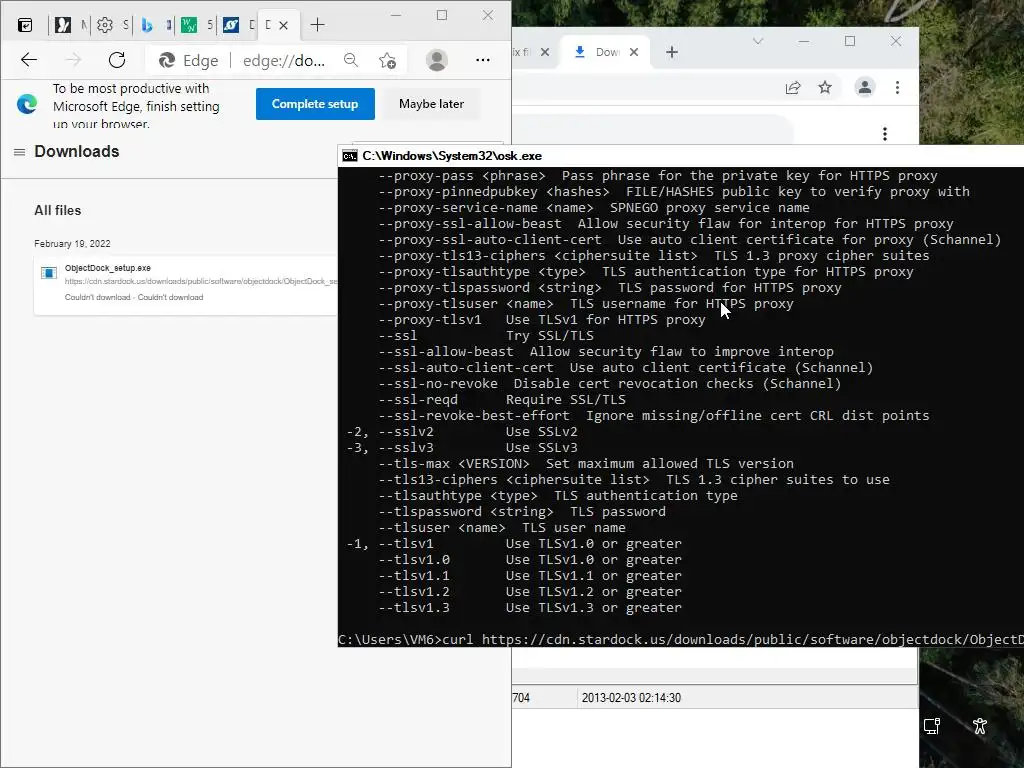Click the edge://do... address field
The image size is (1024, 768).
tap(283, 61)
